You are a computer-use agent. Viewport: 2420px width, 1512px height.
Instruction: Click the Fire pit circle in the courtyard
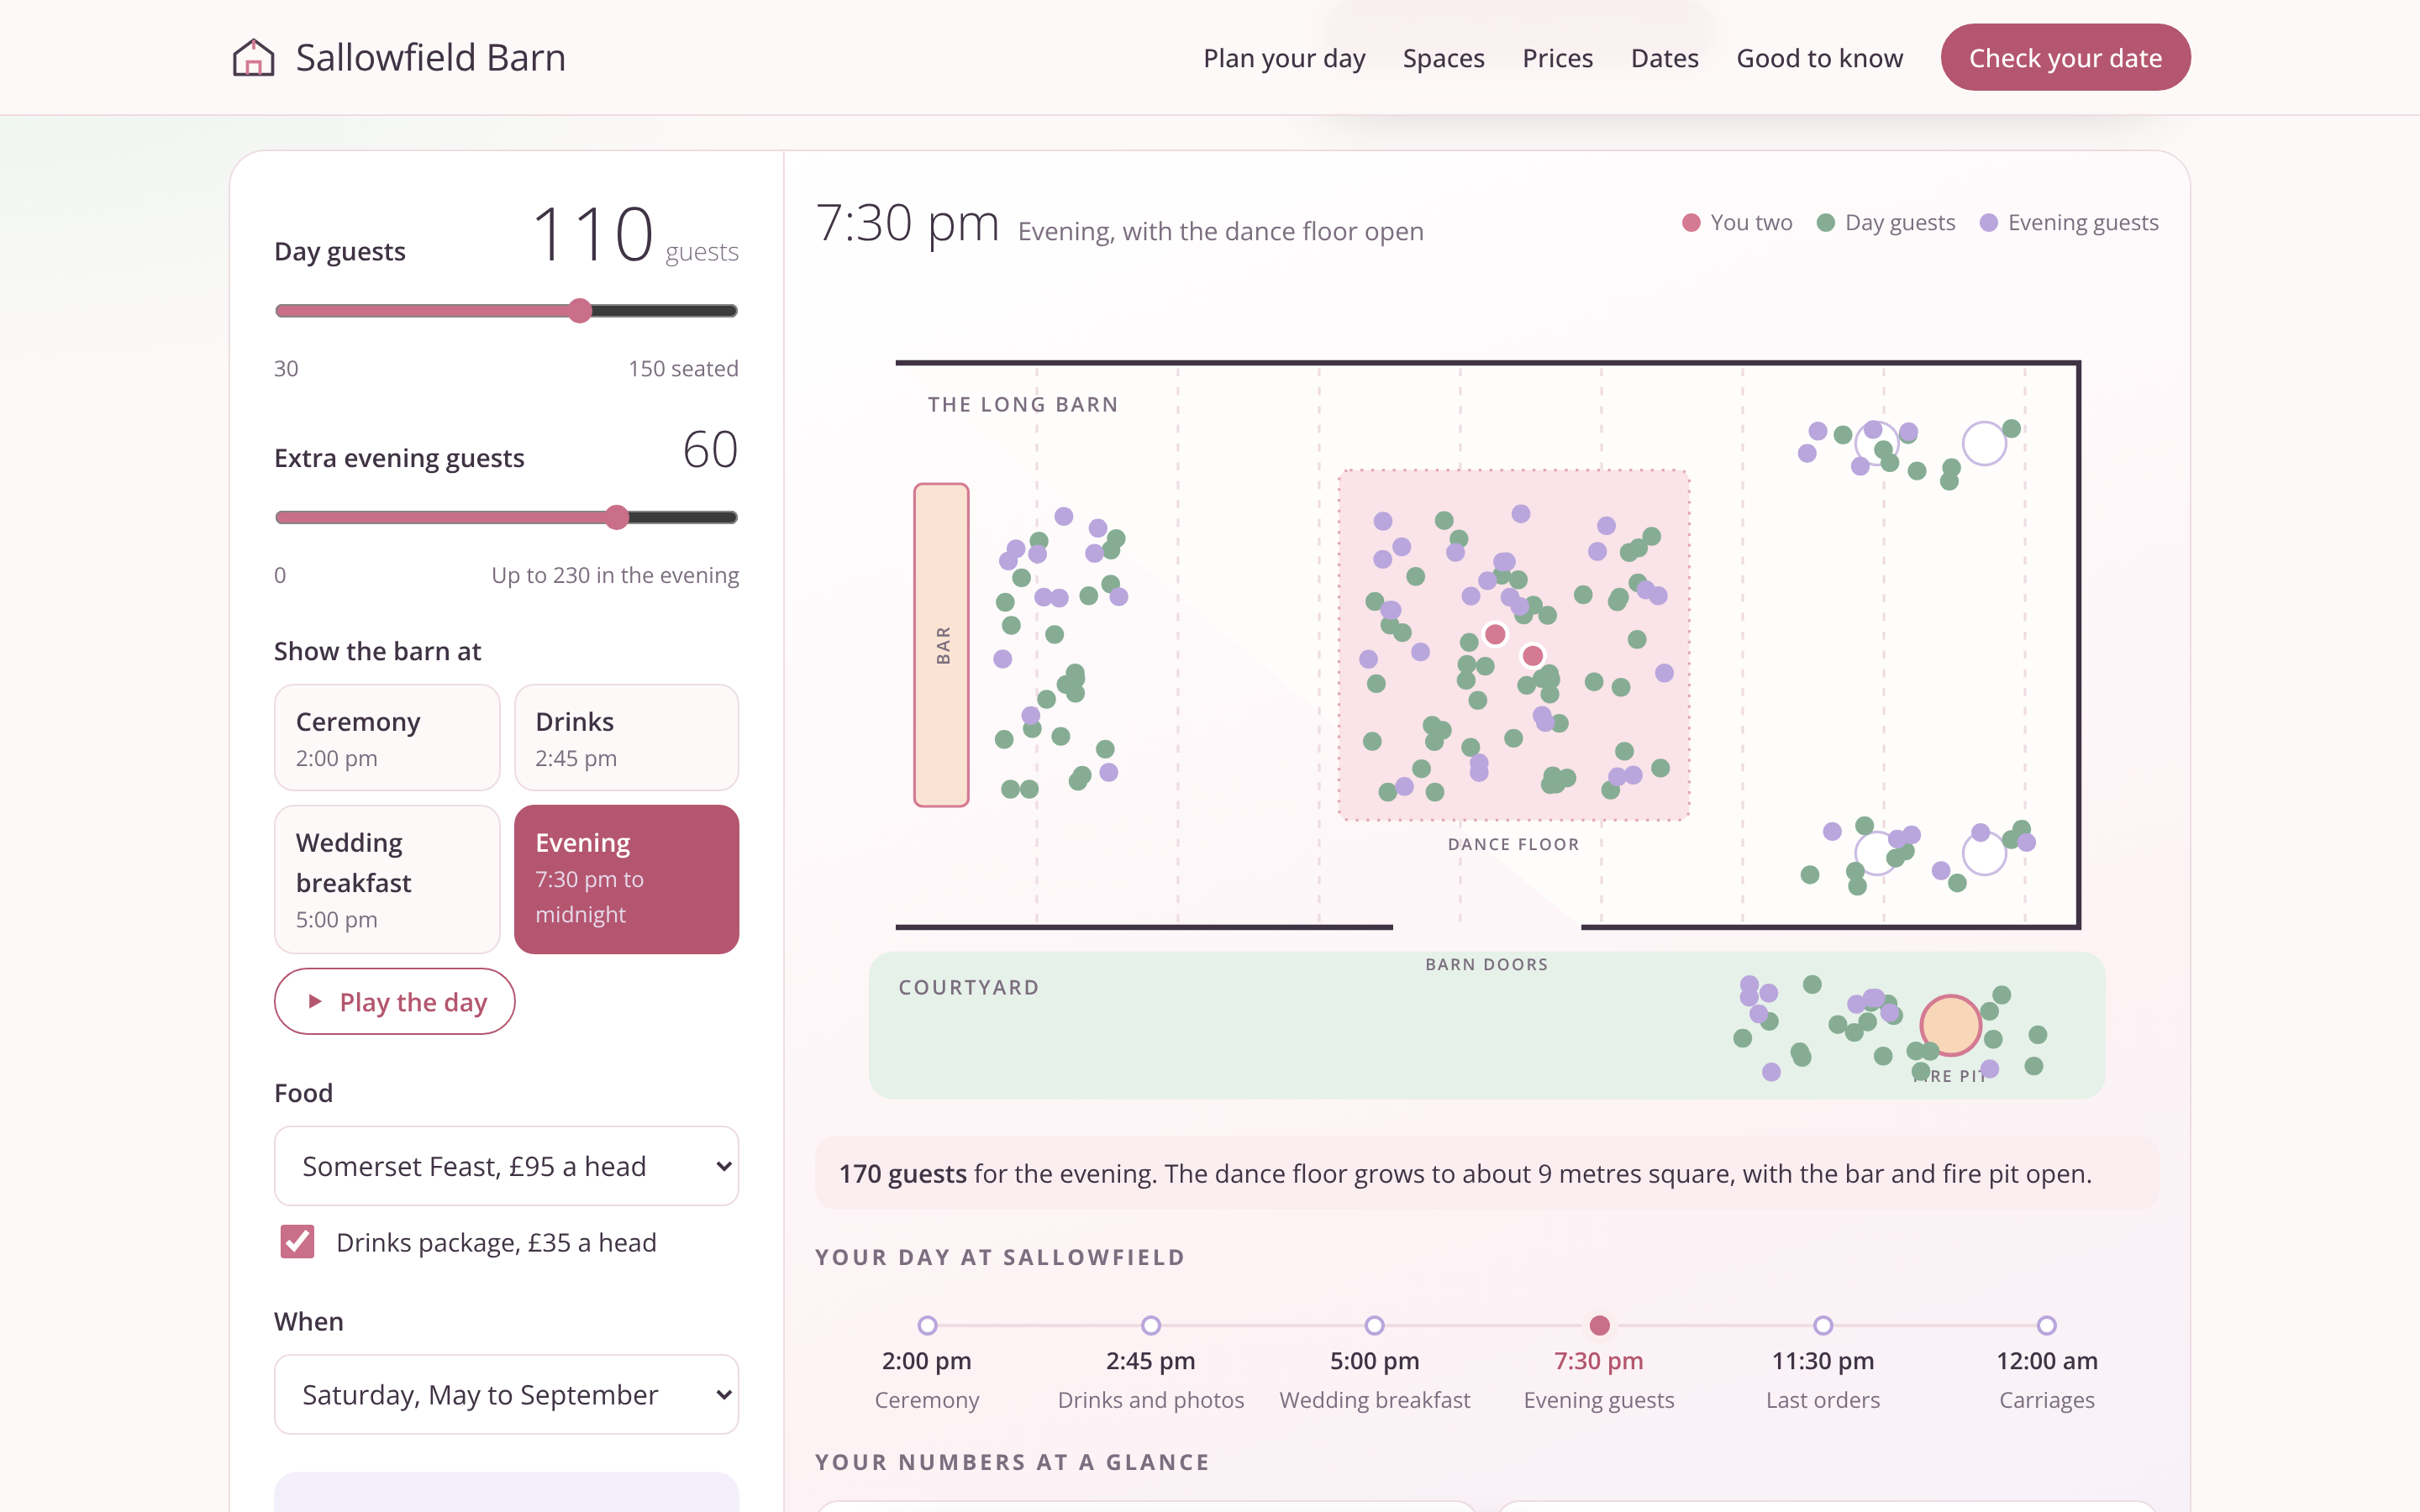pos(1950,1025)
